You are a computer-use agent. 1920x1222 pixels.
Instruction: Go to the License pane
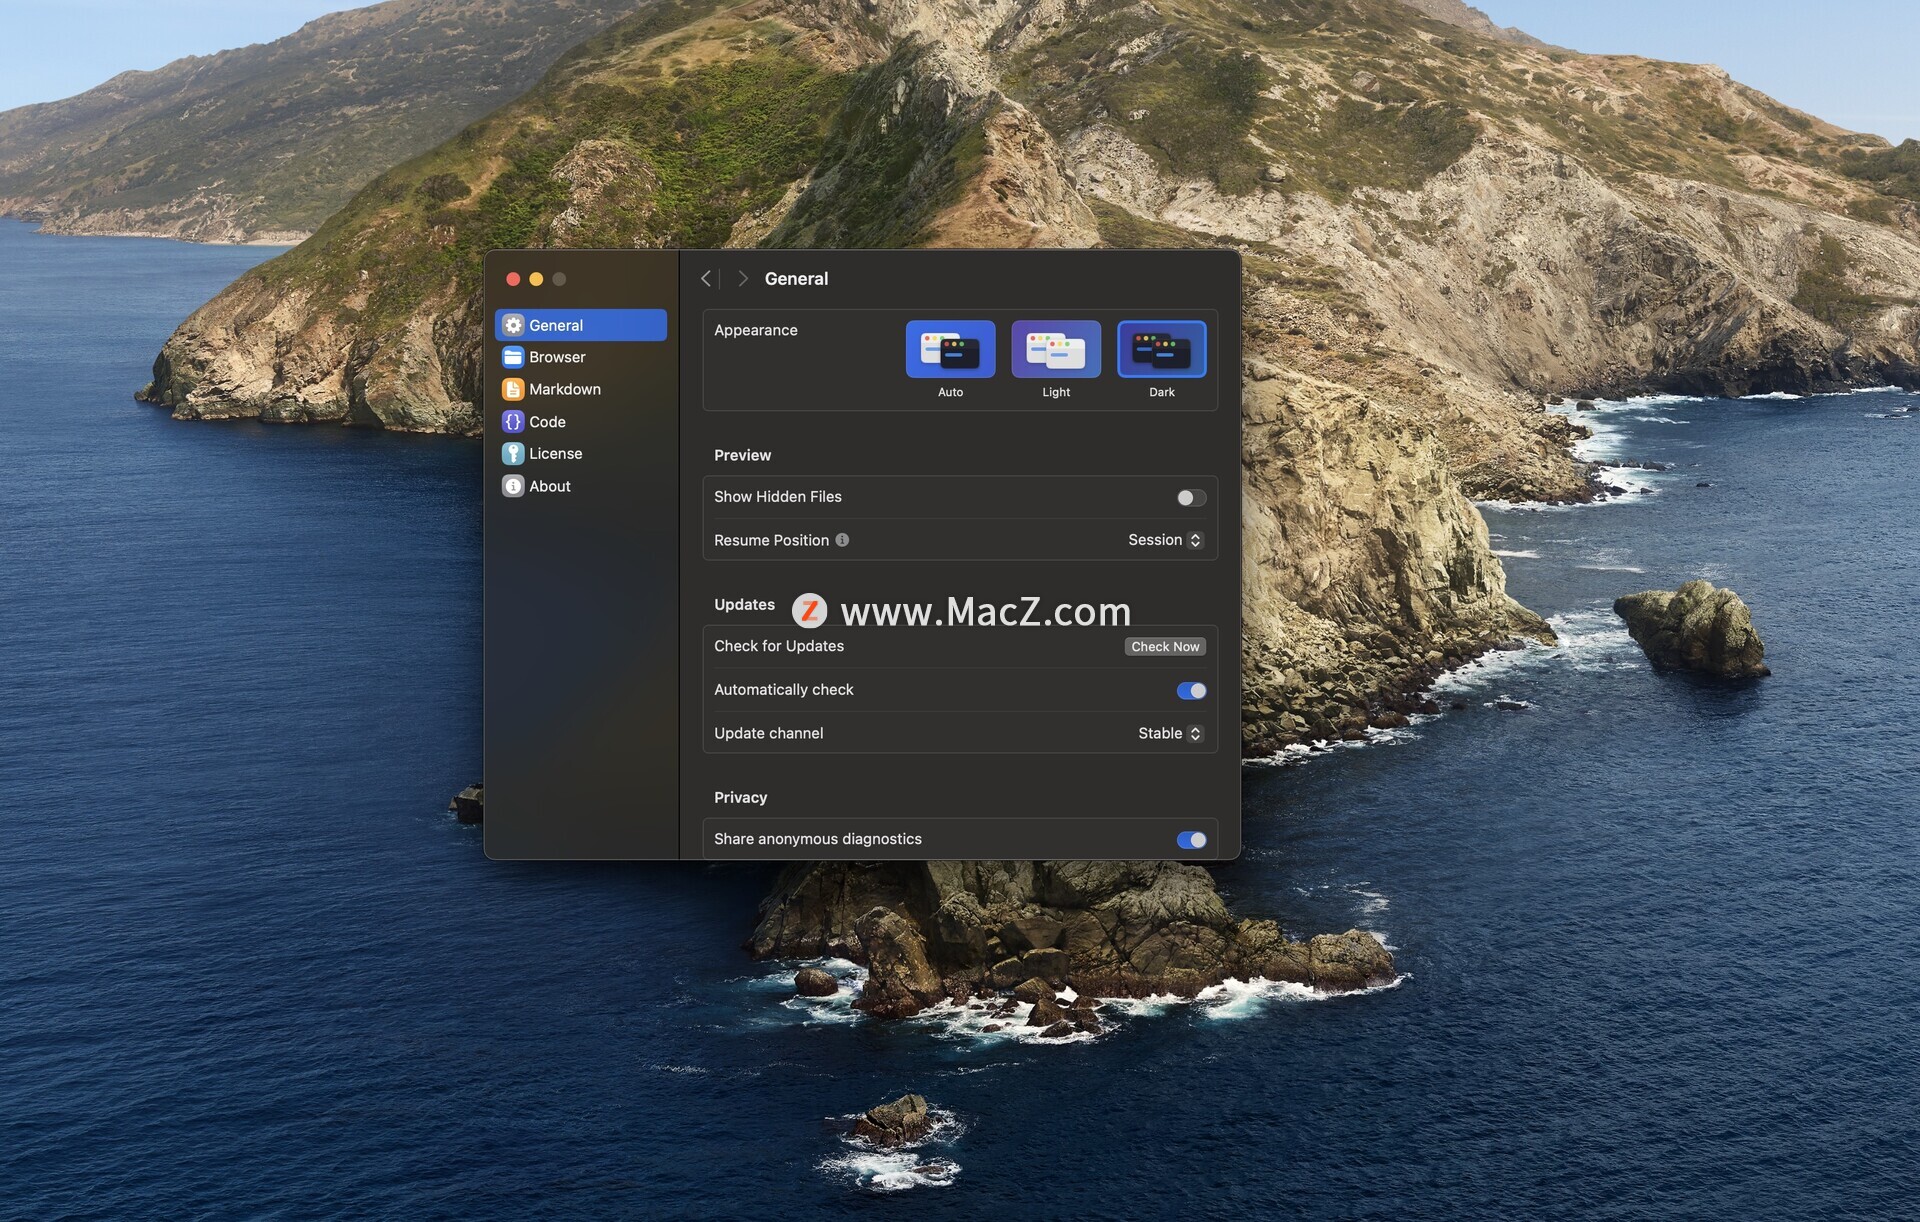(x=581, y=454)
